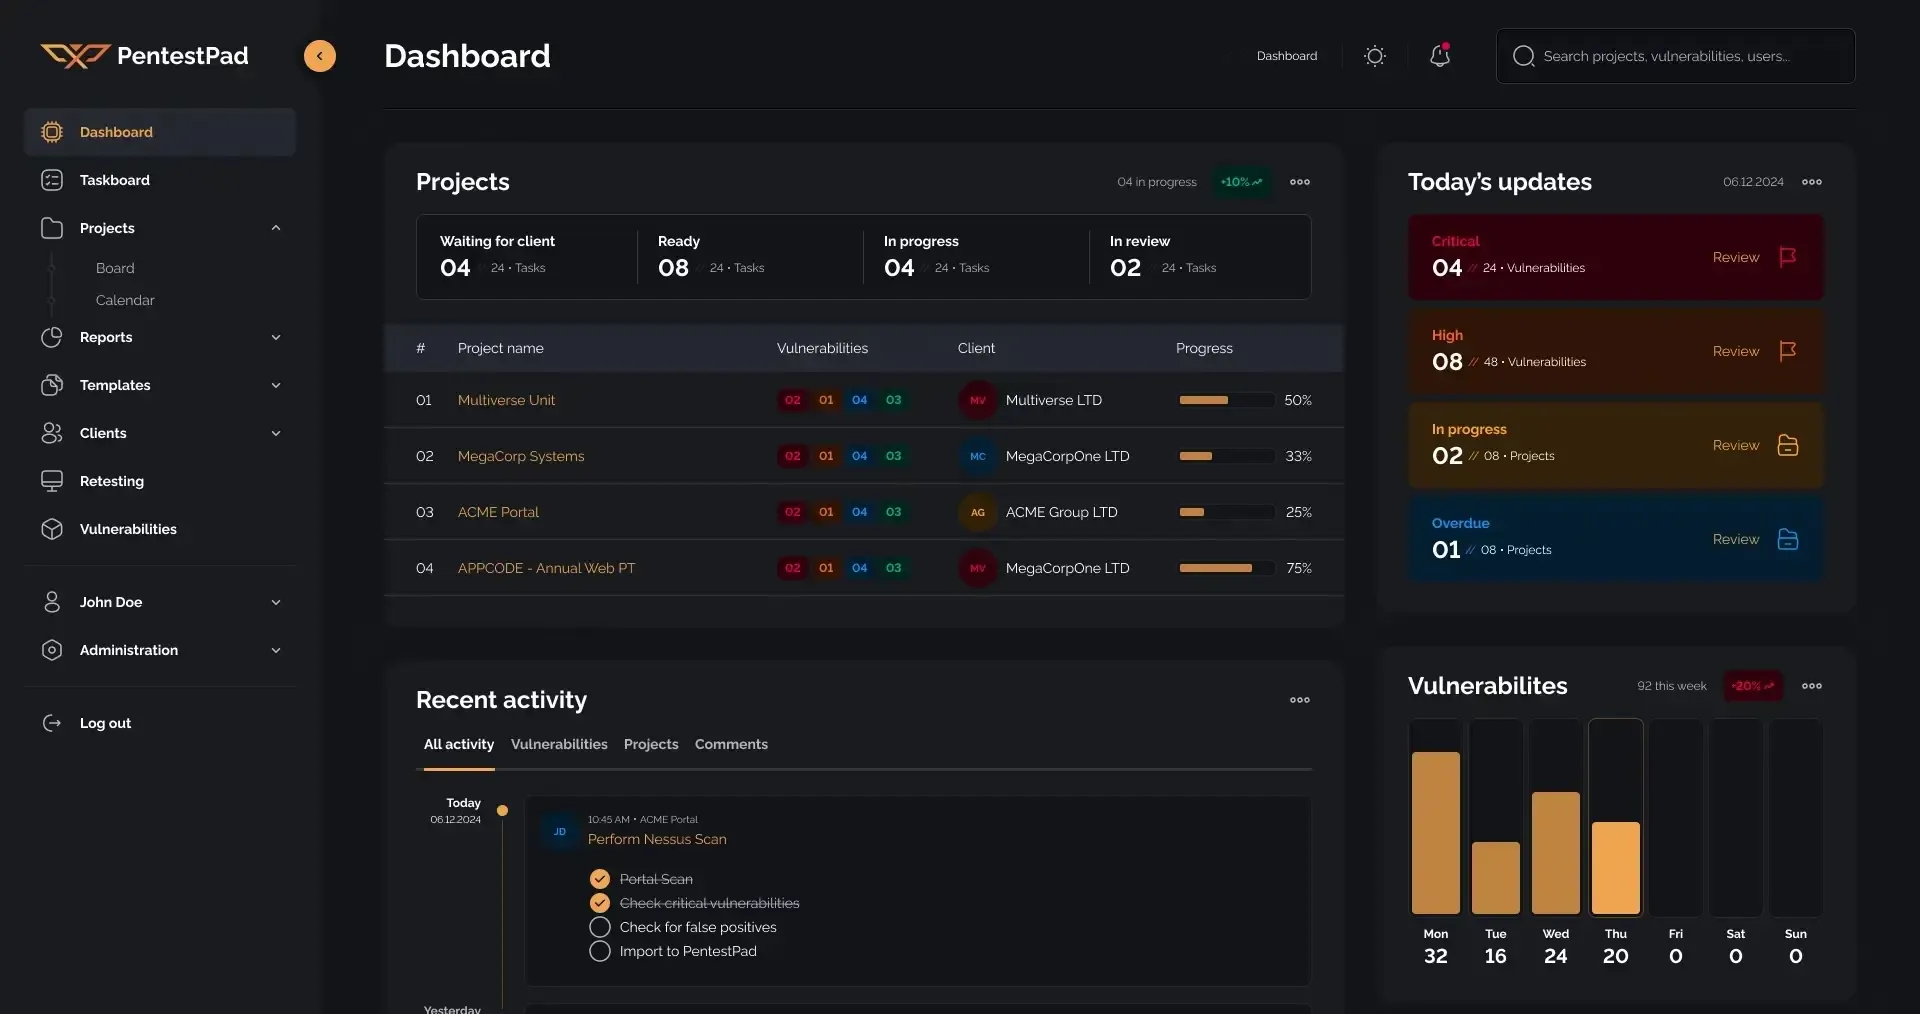The width and height of the screenshot is (1920, 1014).
Task: Uncheck the Check critical vulnerabilities task
Action: [x=600, y=903]
